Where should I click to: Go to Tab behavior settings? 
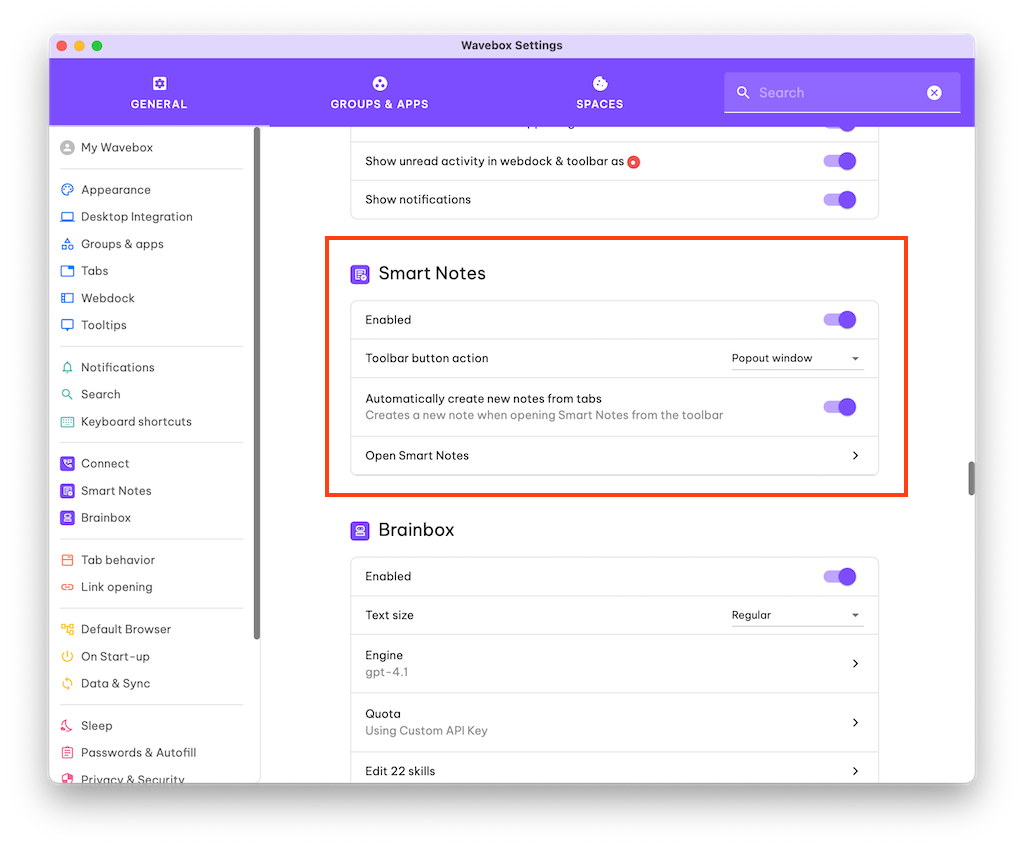click(118, 561)
